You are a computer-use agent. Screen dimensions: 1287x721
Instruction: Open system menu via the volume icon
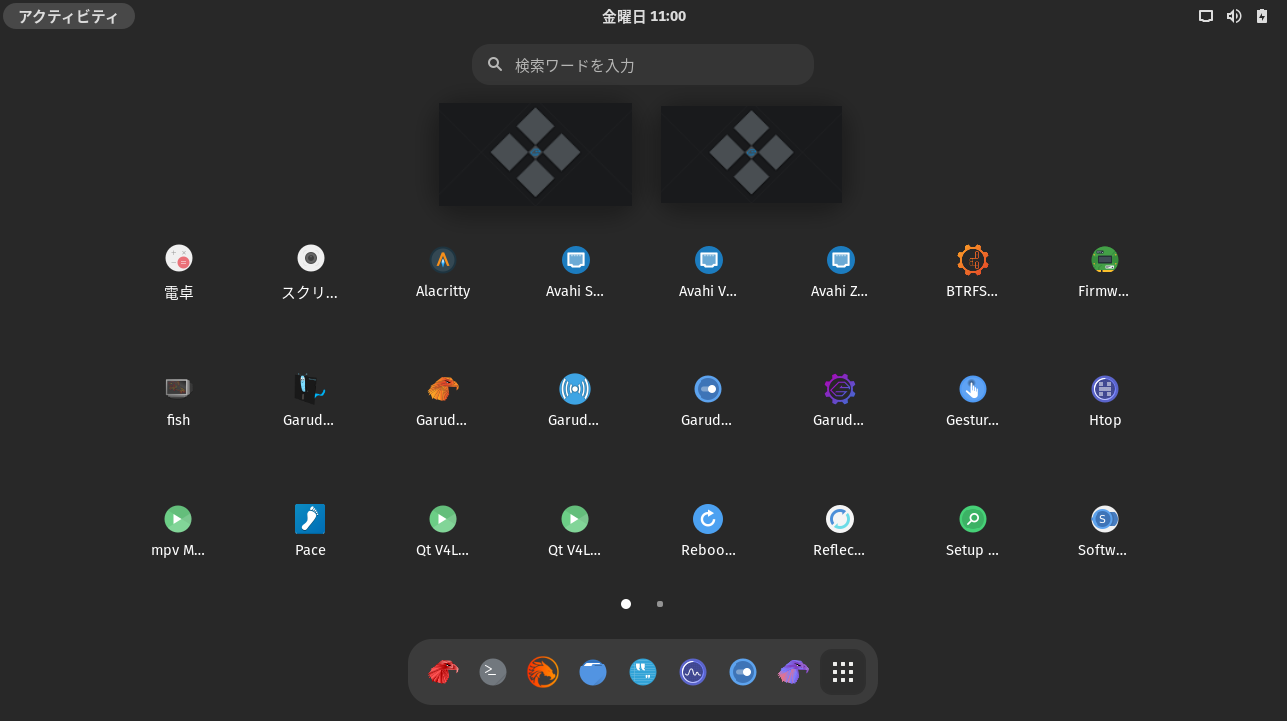coord(1234,16)
